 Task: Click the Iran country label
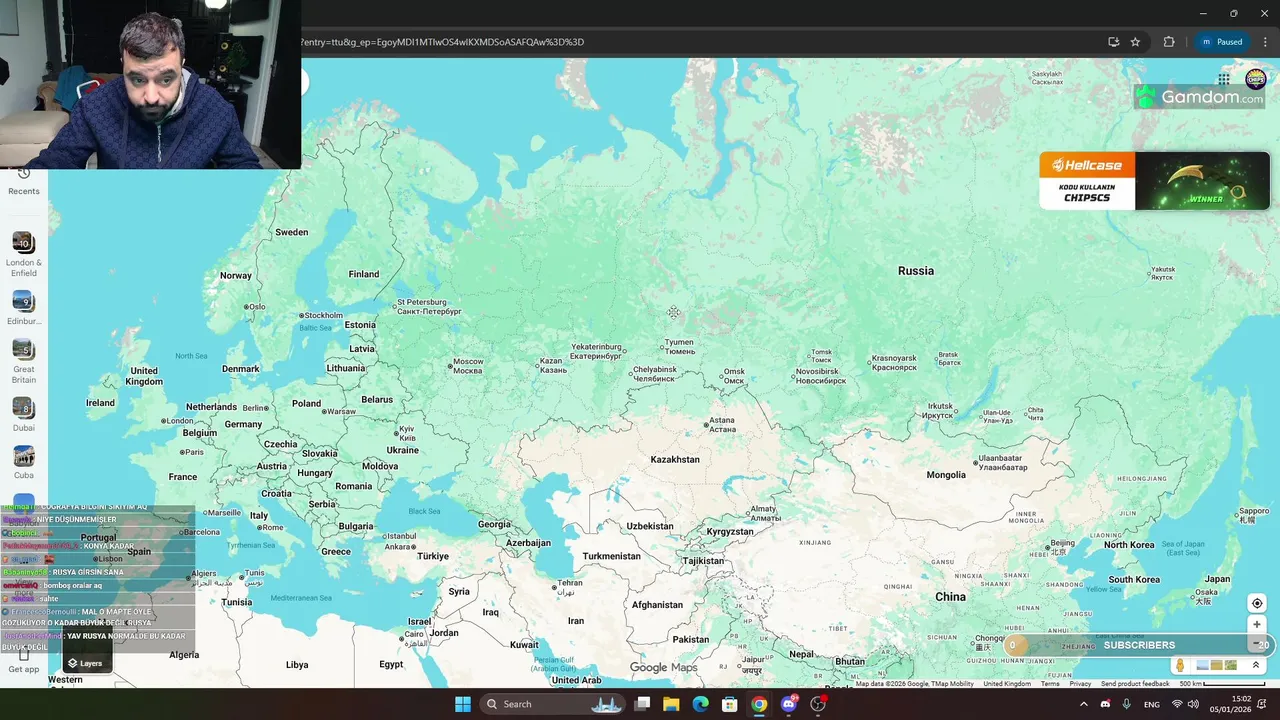pyautogui.click(x=576, y=621)
